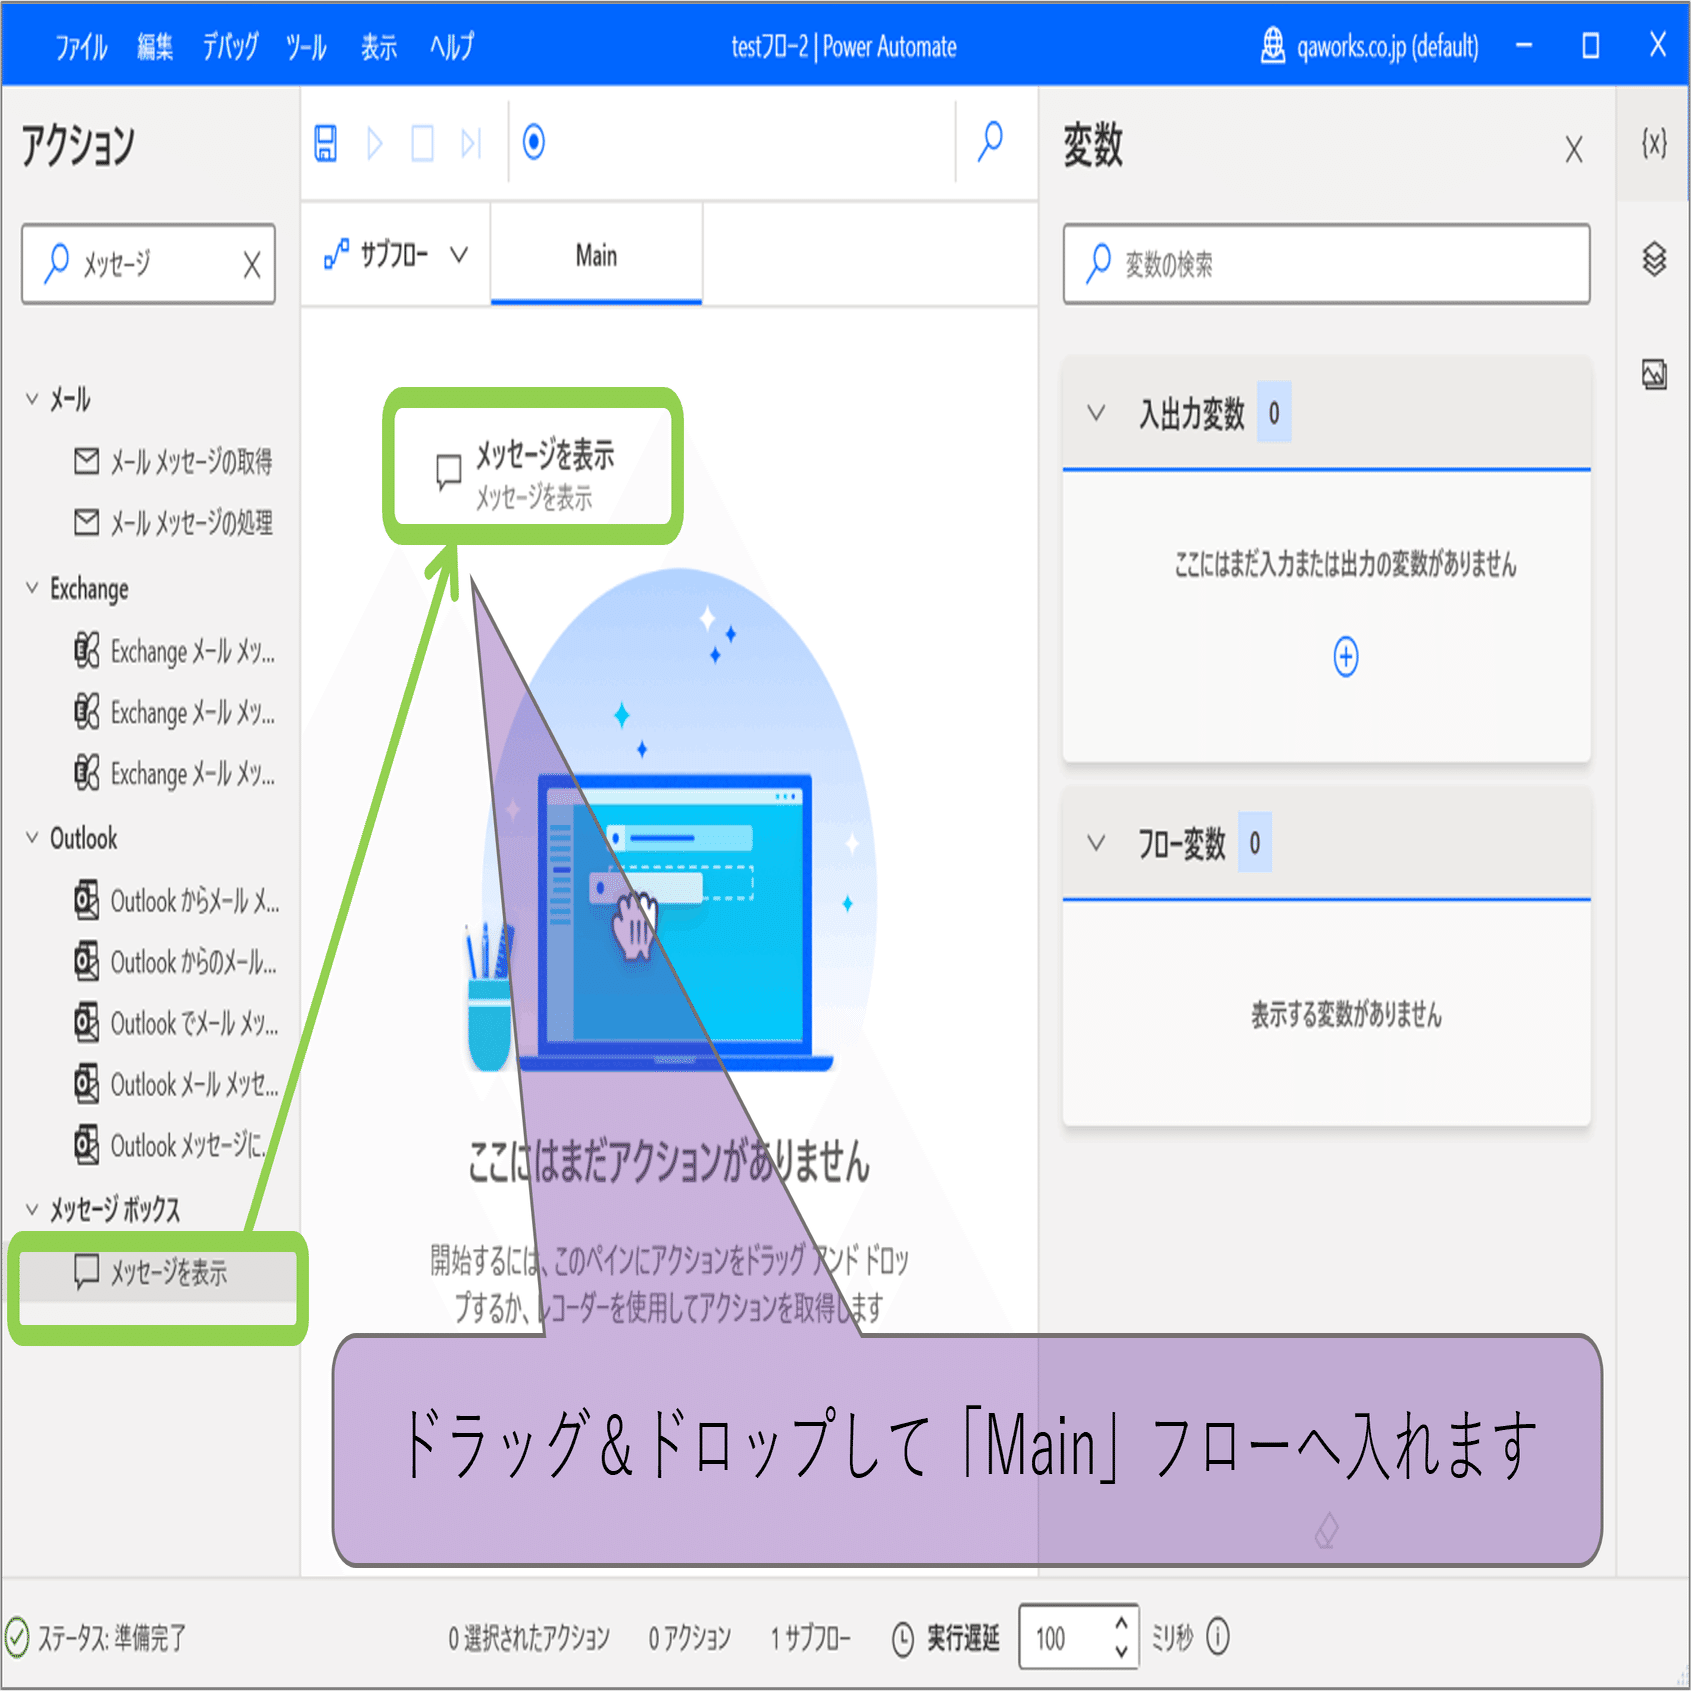
Task: Add an input/output variable with the plus icon
Action: click(x=1346, y=657)
